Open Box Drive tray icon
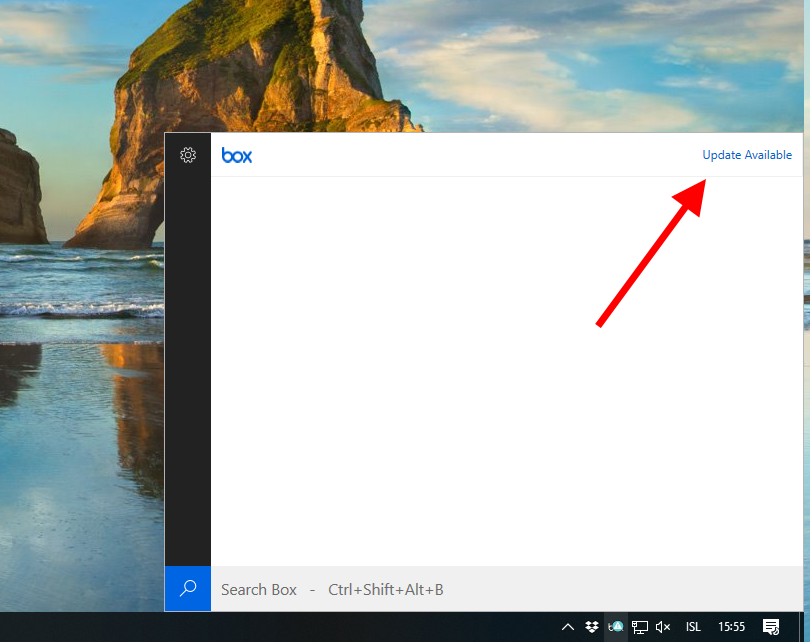 click(616, 627)
